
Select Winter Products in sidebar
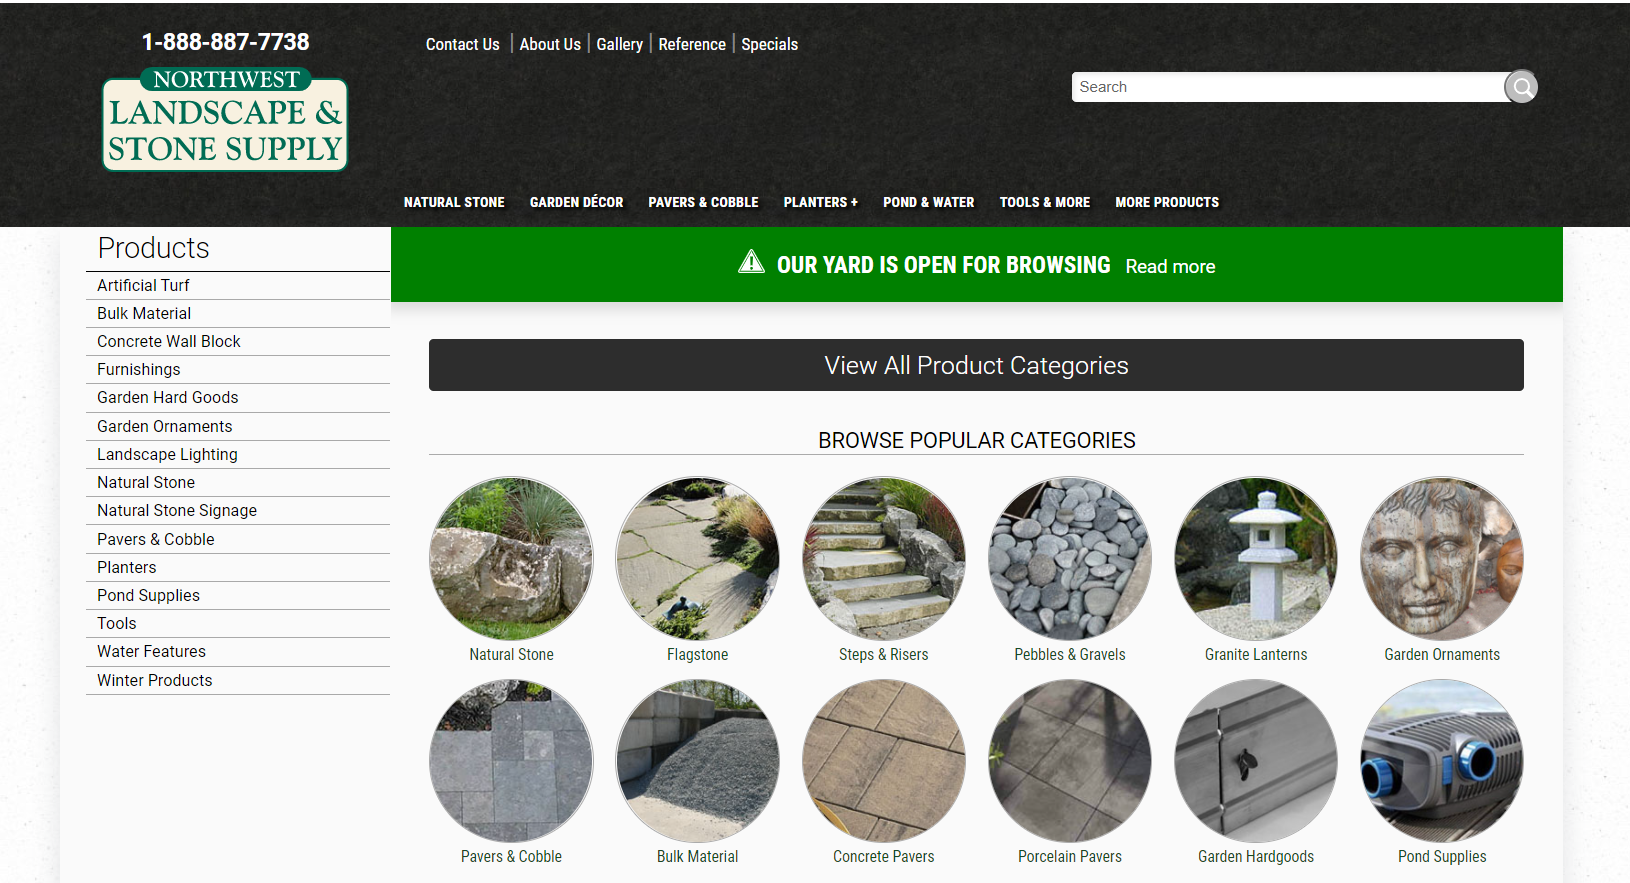pos(238,680)
